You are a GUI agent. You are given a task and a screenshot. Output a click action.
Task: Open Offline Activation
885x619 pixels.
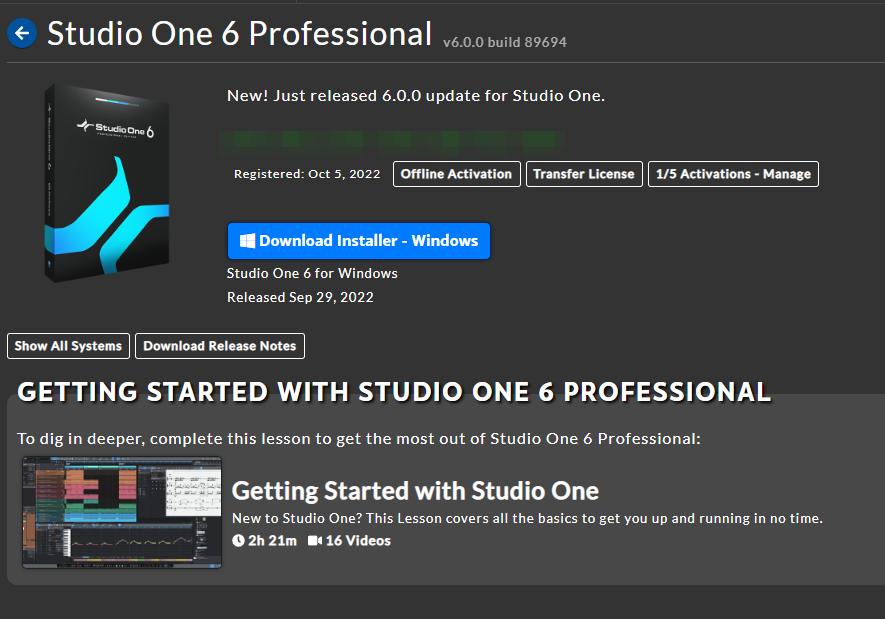click(x=456, y=174)
